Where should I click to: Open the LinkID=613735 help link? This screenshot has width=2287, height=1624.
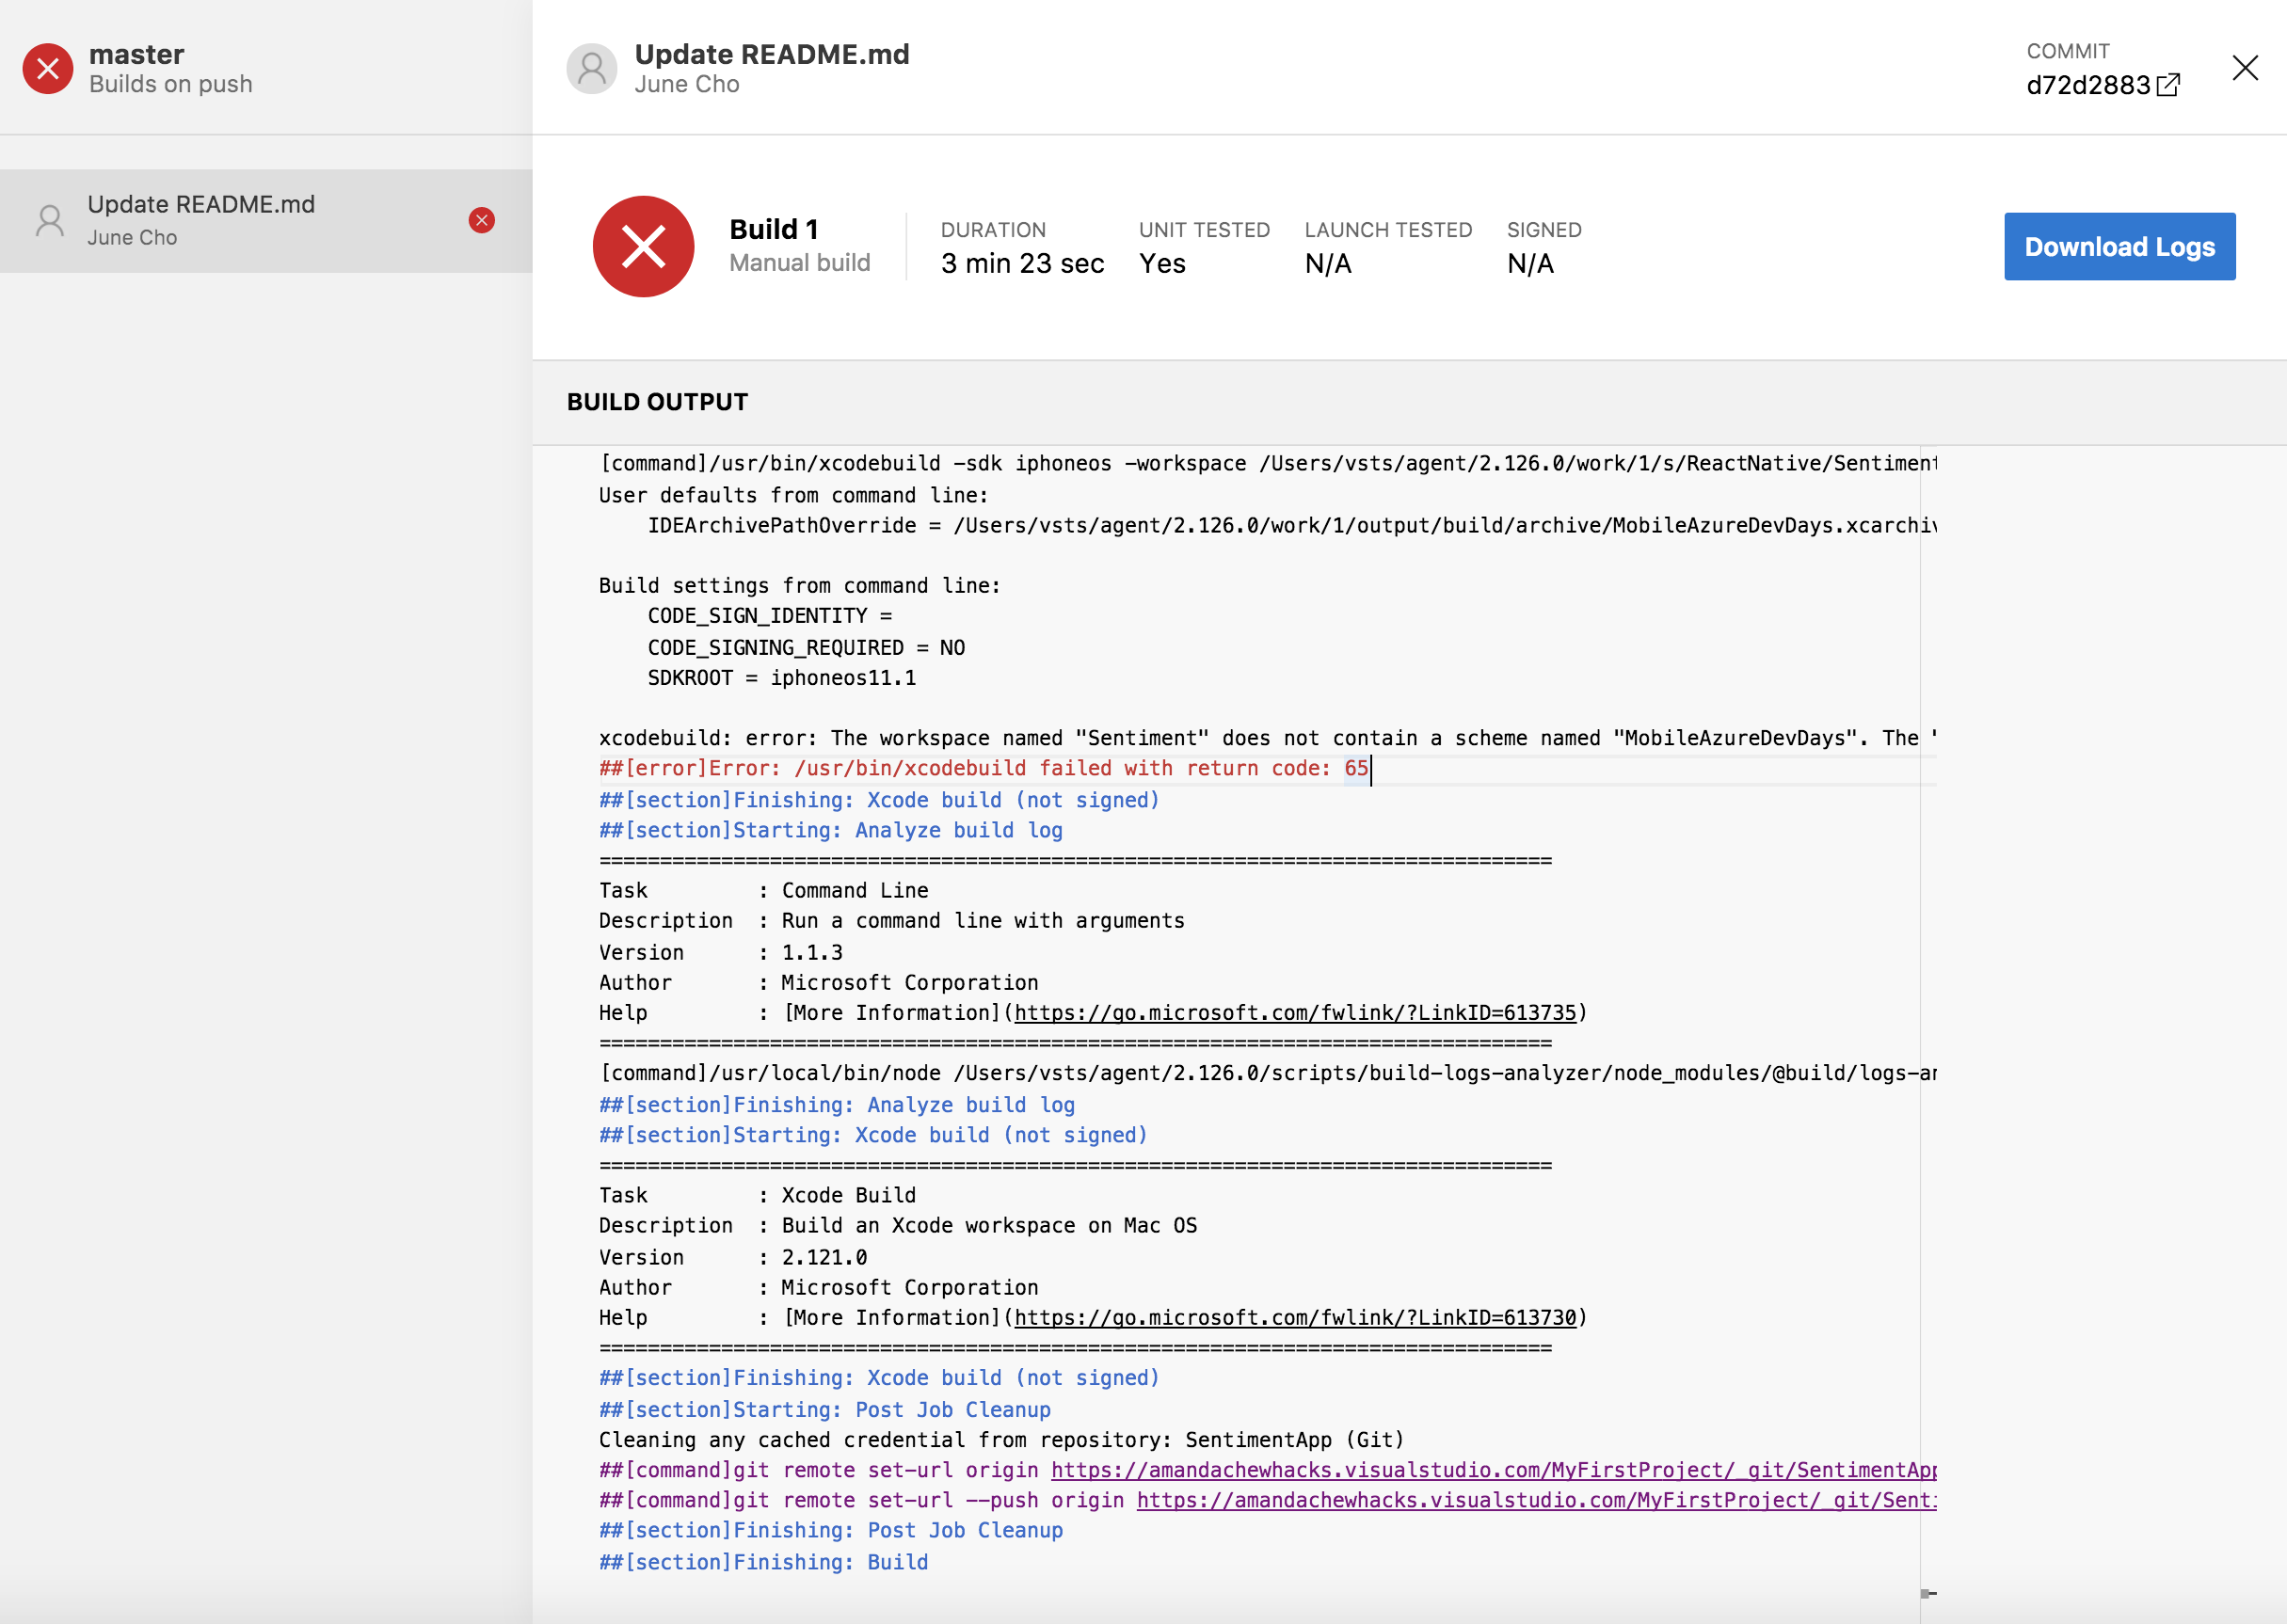click(x=1295, y=1013)
